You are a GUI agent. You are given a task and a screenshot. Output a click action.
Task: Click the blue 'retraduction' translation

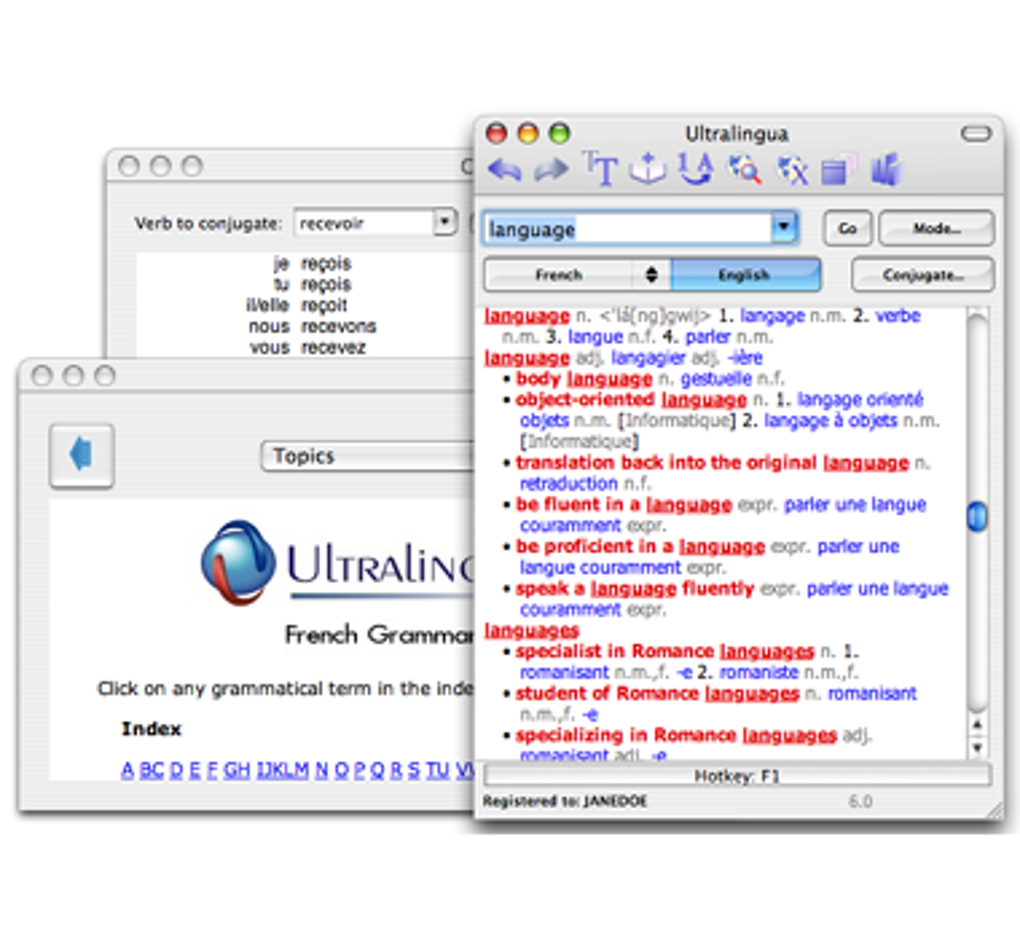(x=569, y=483)
